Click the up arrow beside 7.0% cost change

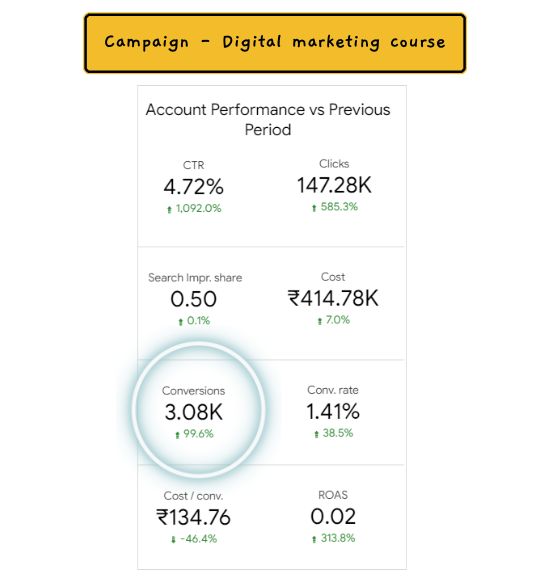[320, 321]
